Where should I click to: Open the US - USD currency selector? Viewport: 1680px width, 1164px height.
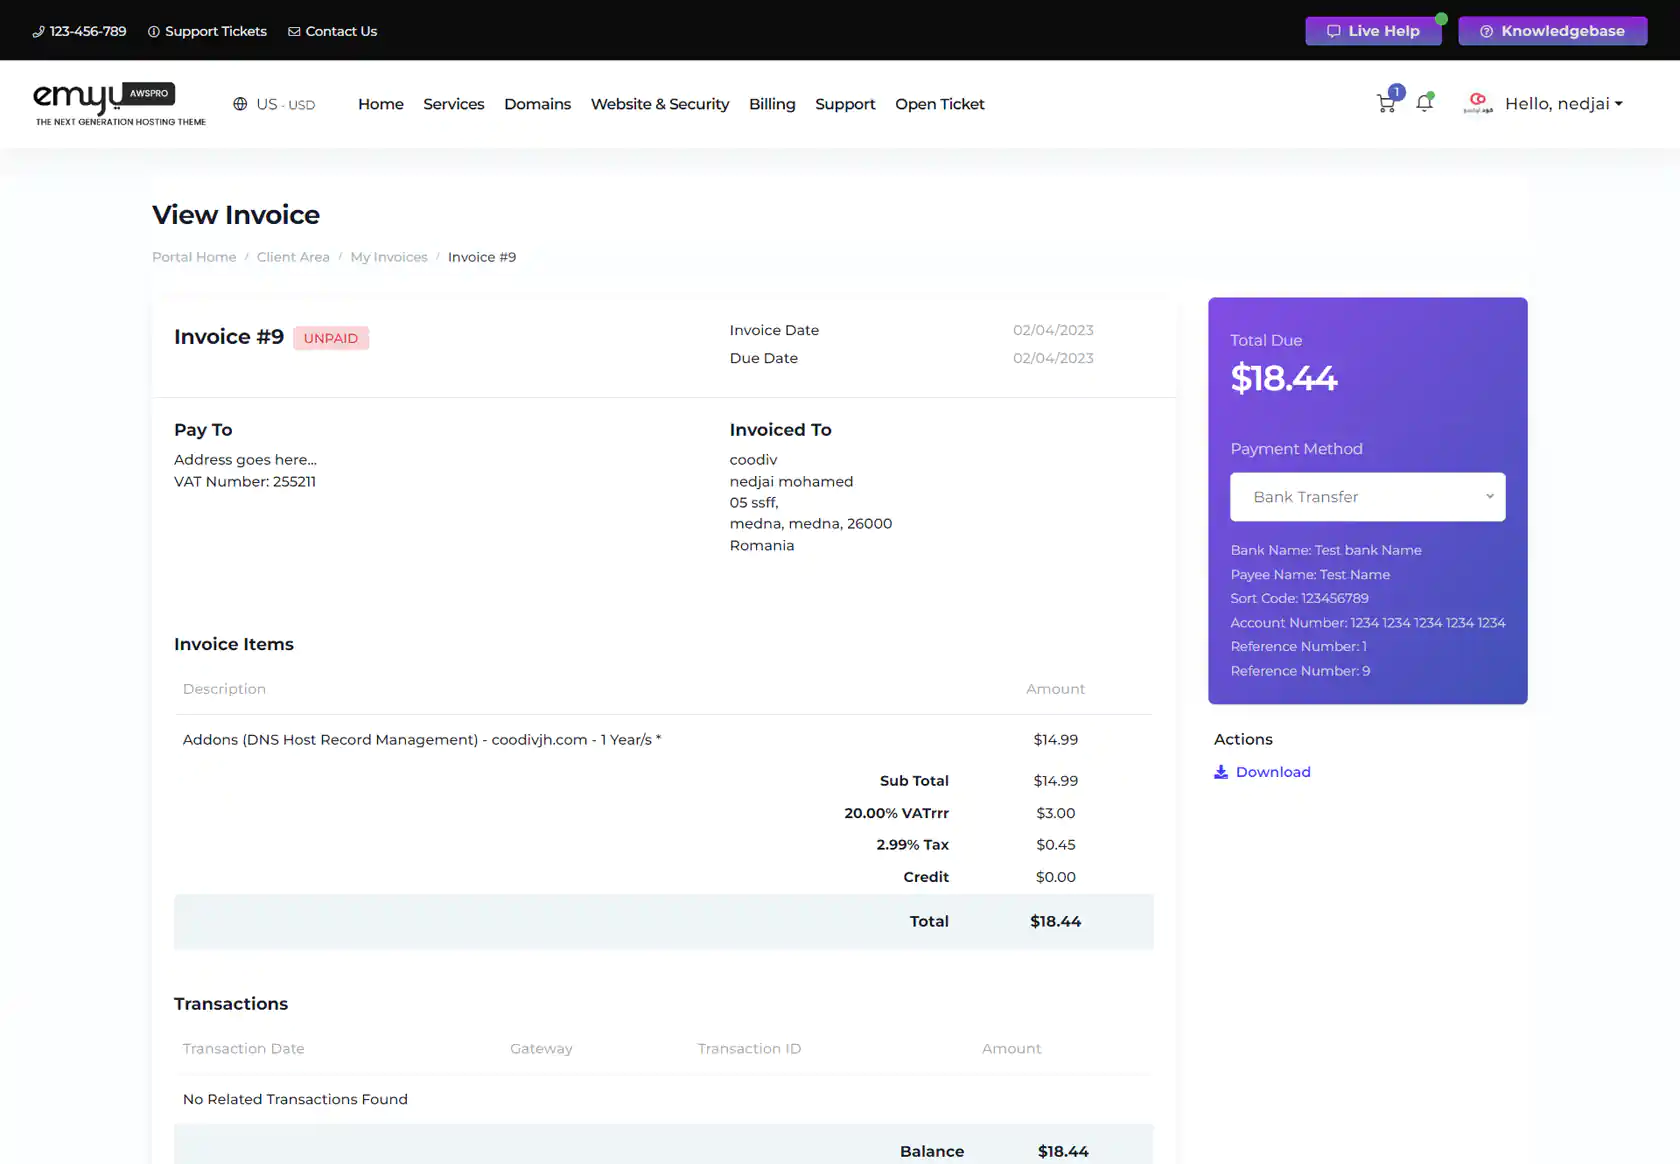coord(274,104)
